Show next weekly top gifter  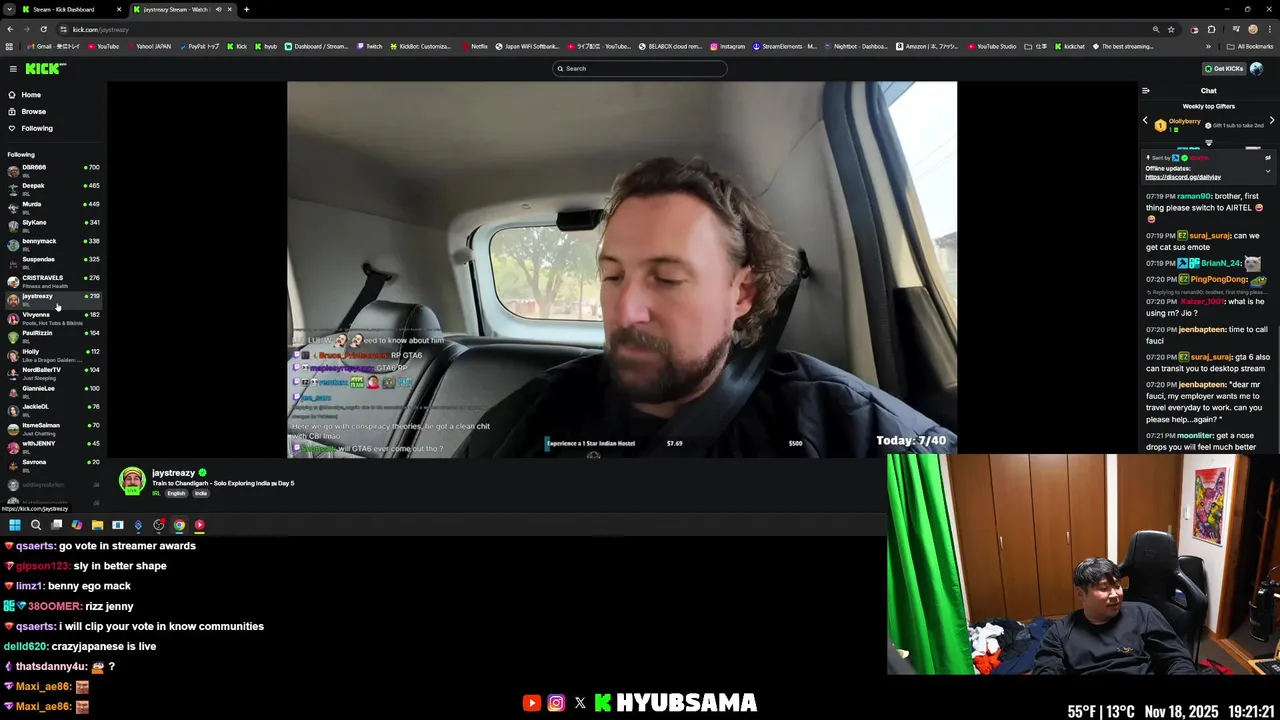tap(1272, 120)
